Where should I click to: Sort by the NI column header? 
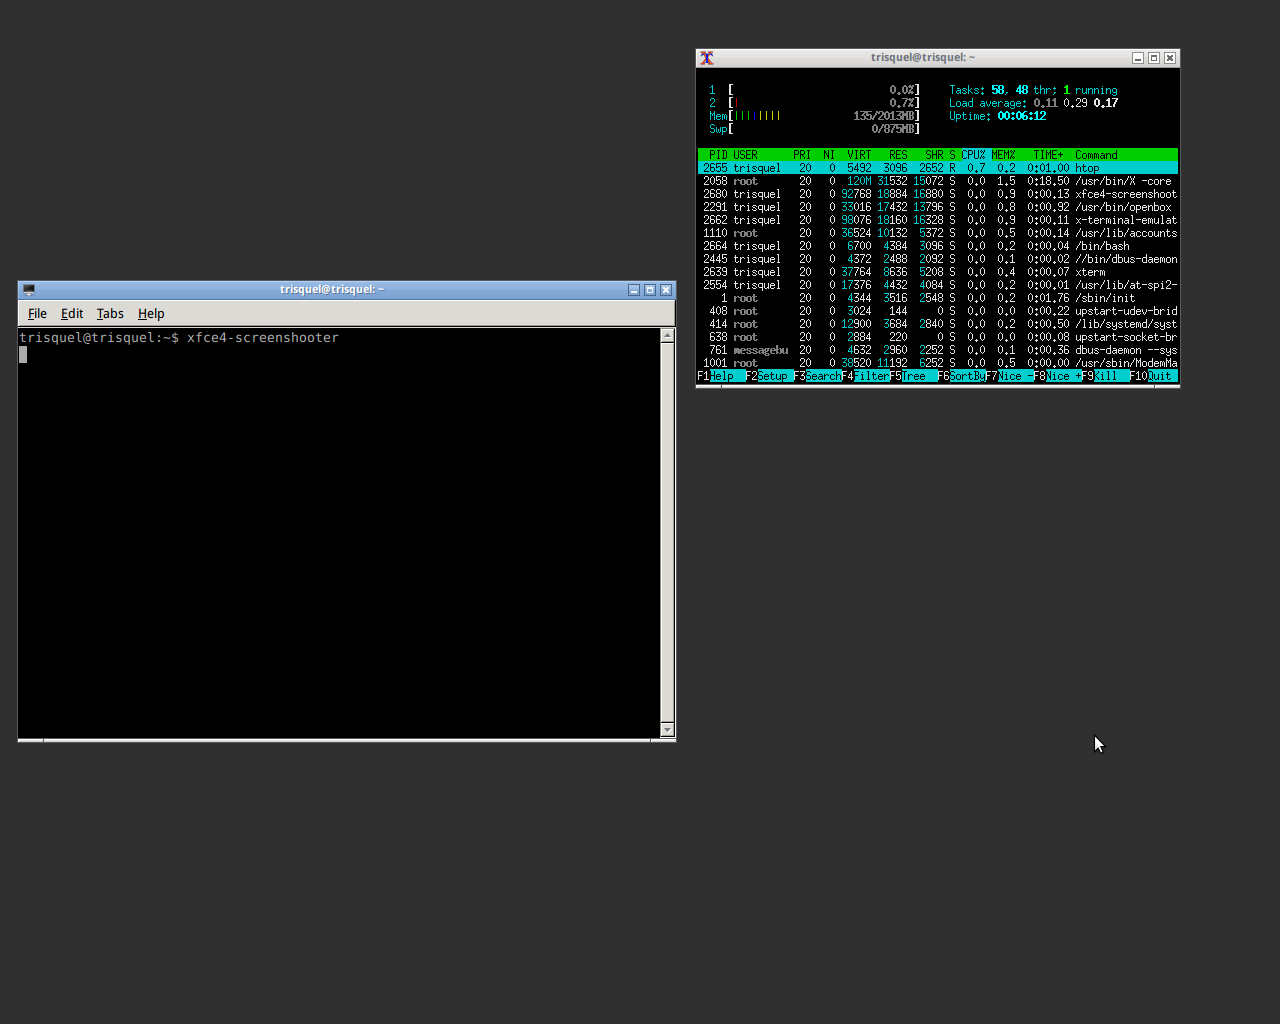tap(829, 155)
